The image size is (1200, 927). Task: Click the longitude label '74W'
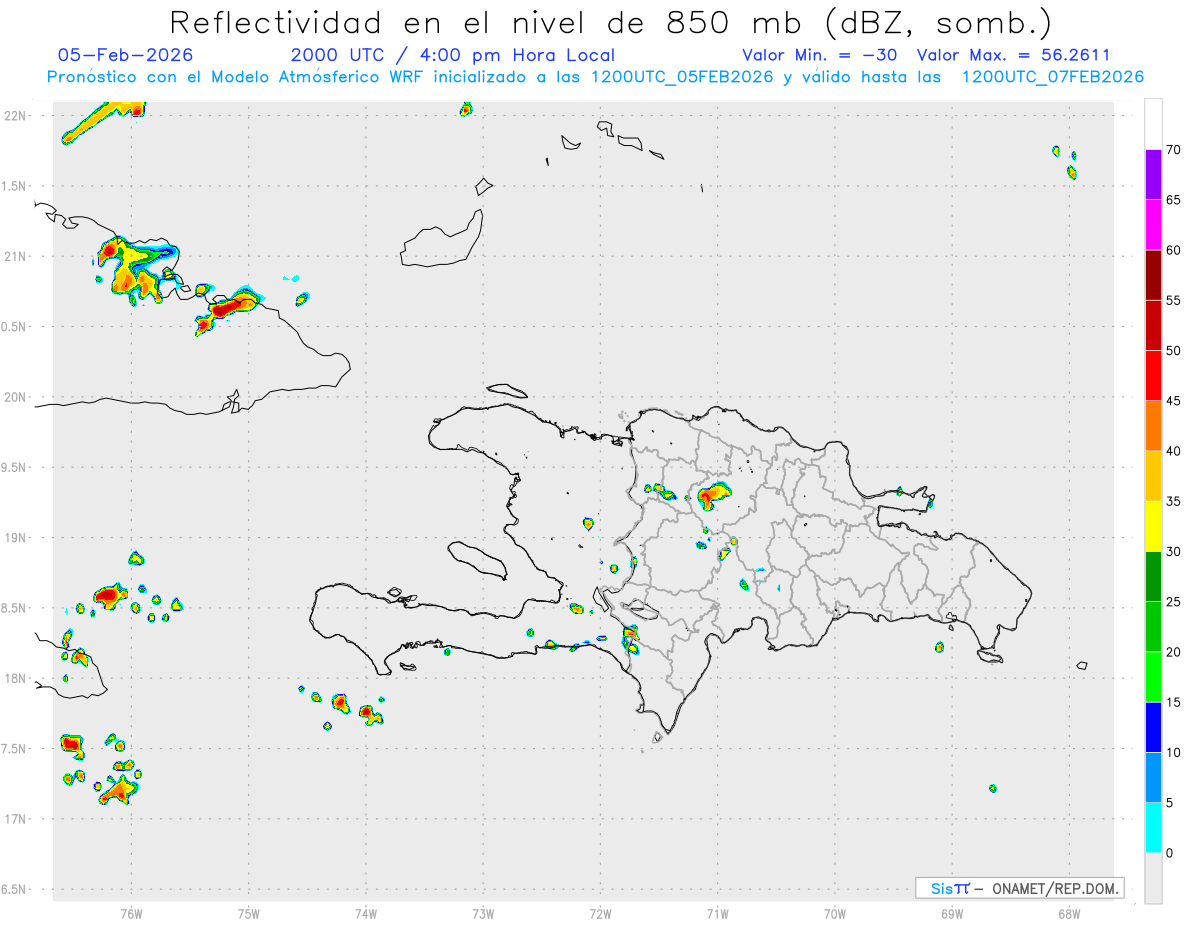point(366,913)
